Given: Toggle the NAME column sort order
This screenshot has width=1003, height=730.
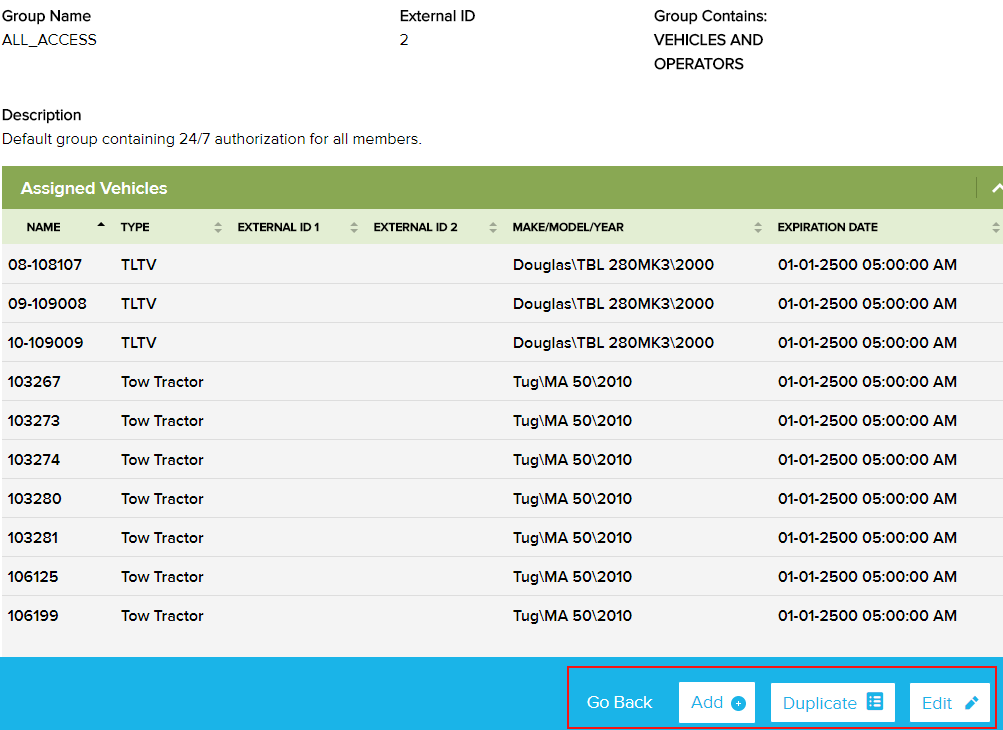Looking at the screenshot, I should click(x=99, y=224).
